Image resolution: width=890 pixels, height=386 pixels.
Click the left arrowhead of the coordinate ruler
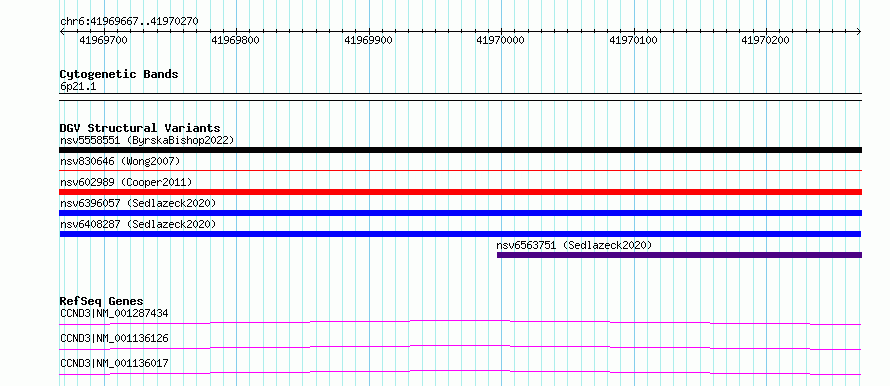coord(62,31)
